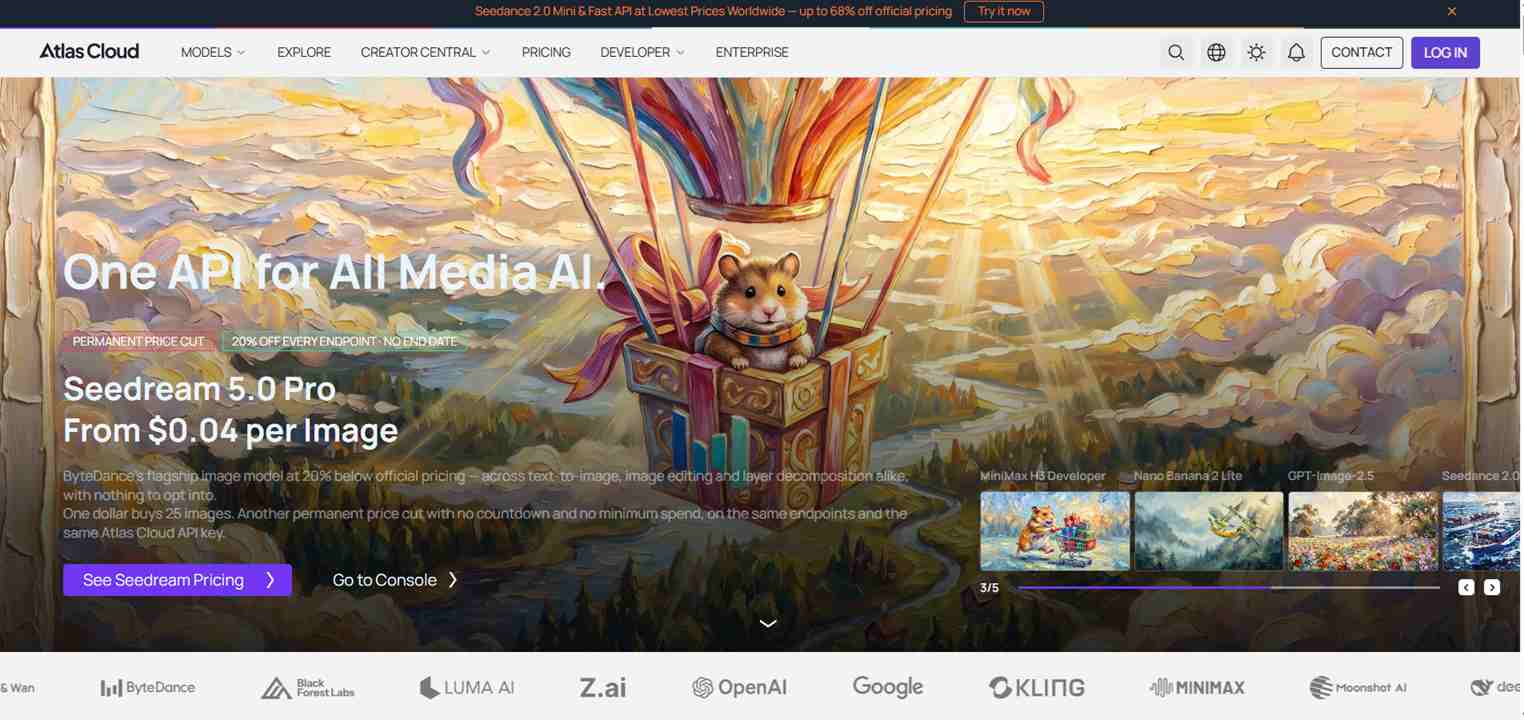
Task: Select the KLING logo
Action: click(x=1037, y=687)
